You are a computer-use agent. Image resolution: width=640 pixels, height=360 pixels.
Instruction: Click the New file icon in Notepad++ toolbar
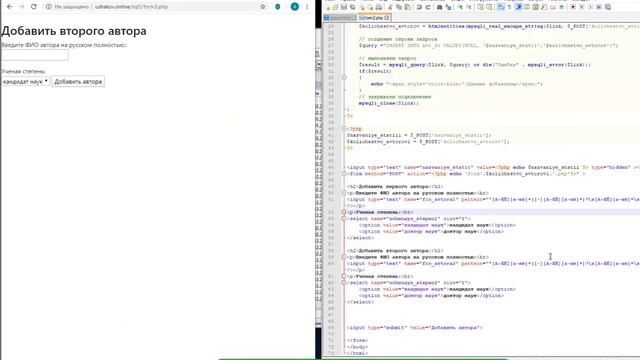pyautogui.click(x=327, y=7)
